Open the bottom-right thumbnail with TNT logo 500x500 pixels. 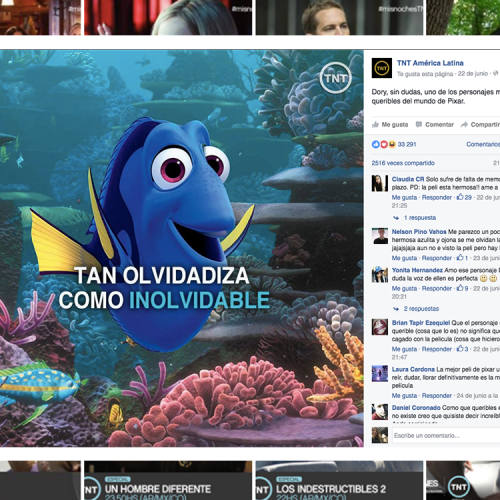[x=463, y=480]
